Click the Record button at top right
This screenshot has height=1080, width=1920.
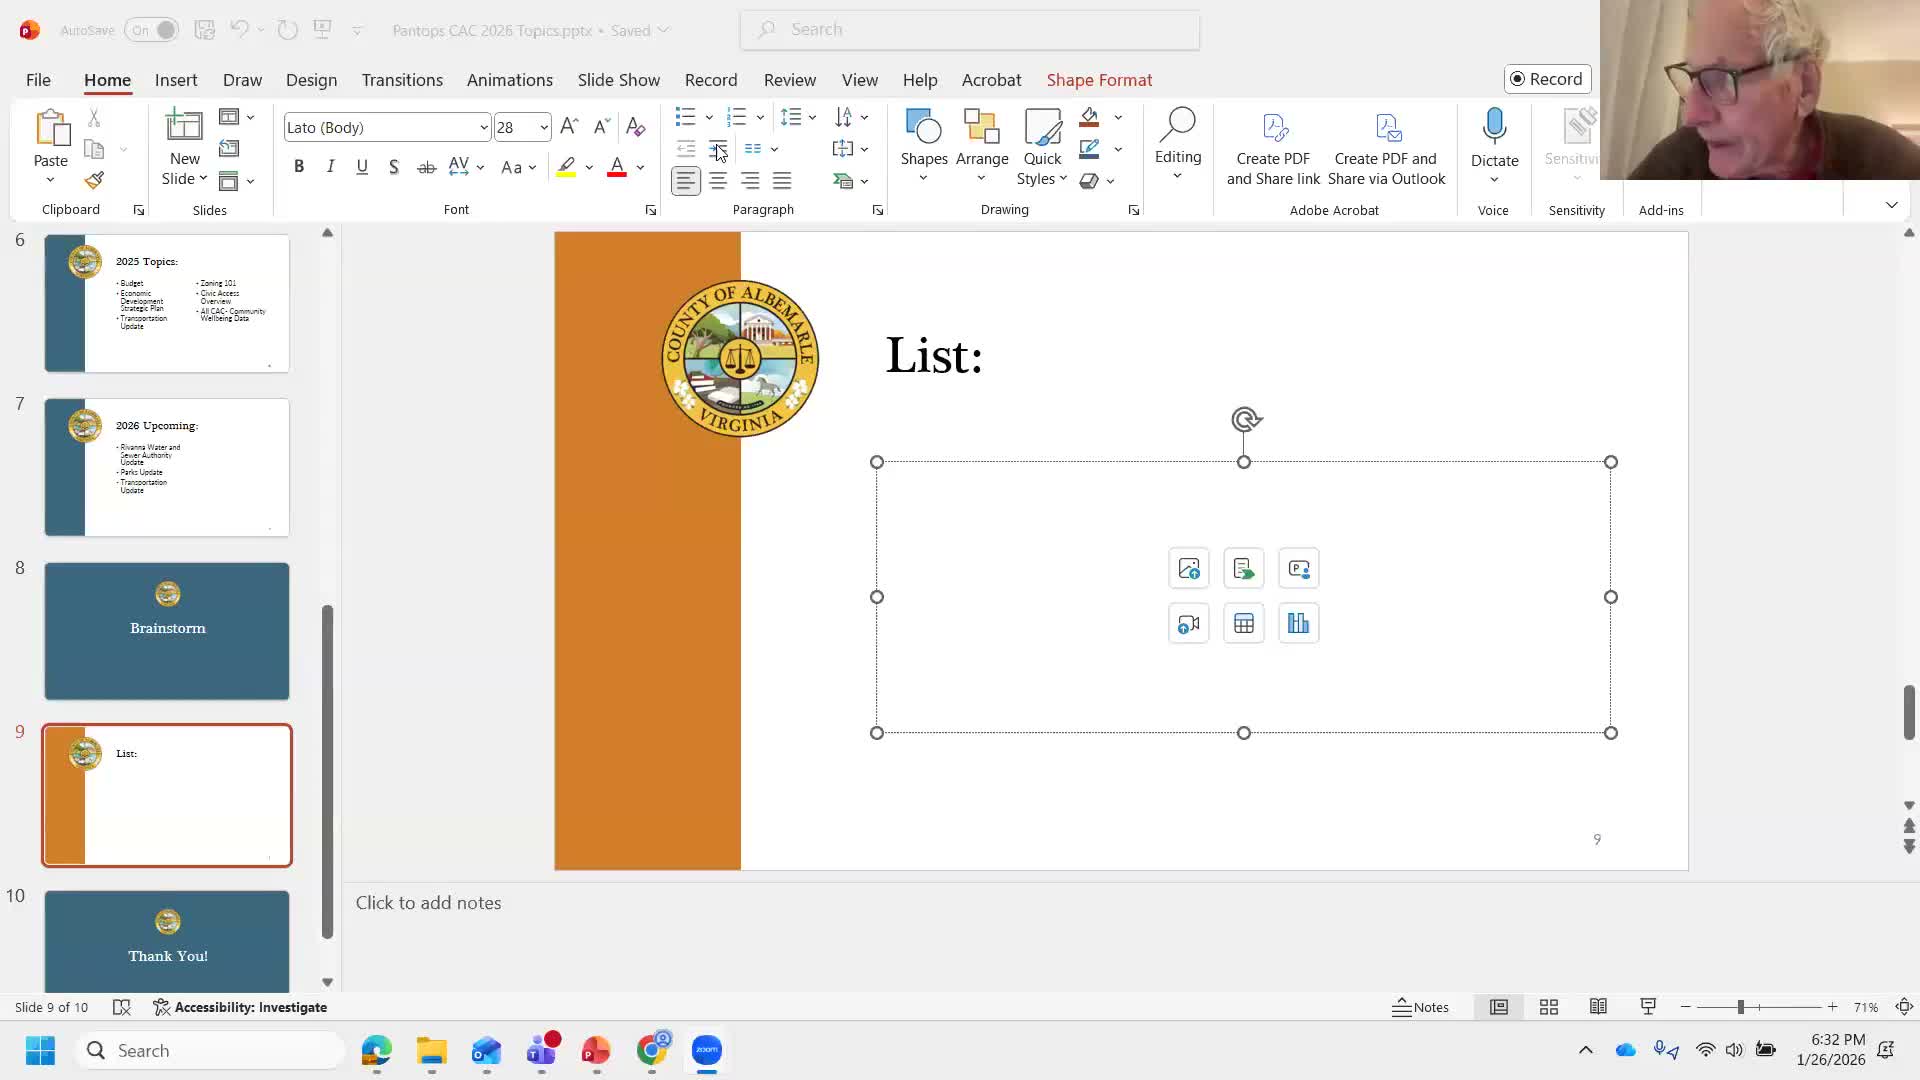click(1547, 79)
